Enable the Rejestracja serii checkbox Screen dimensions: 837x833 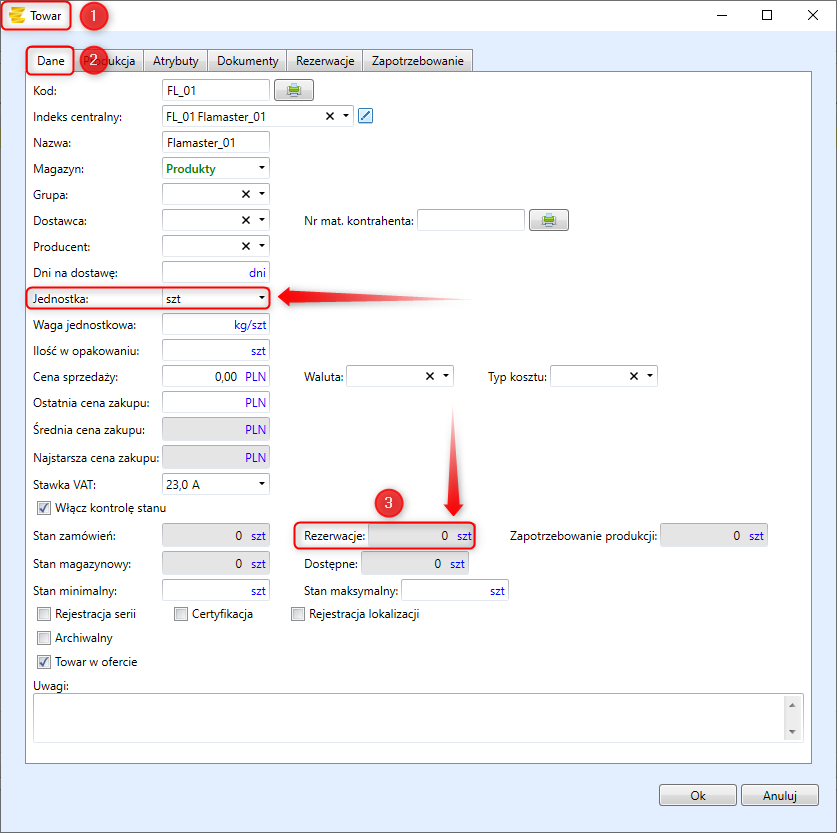43,614
